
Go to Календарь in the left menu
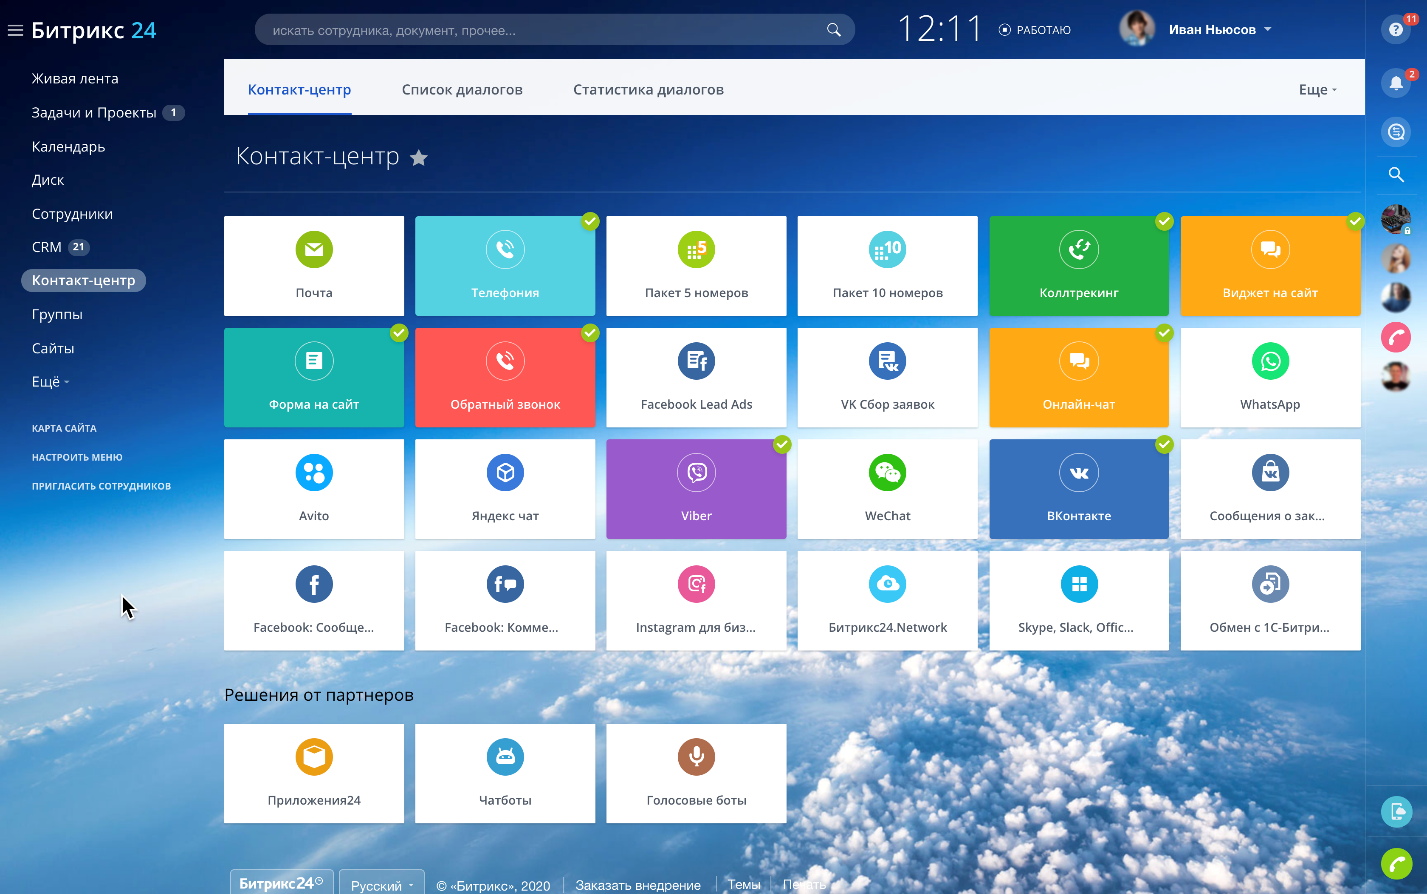click(x=68, y=147)
